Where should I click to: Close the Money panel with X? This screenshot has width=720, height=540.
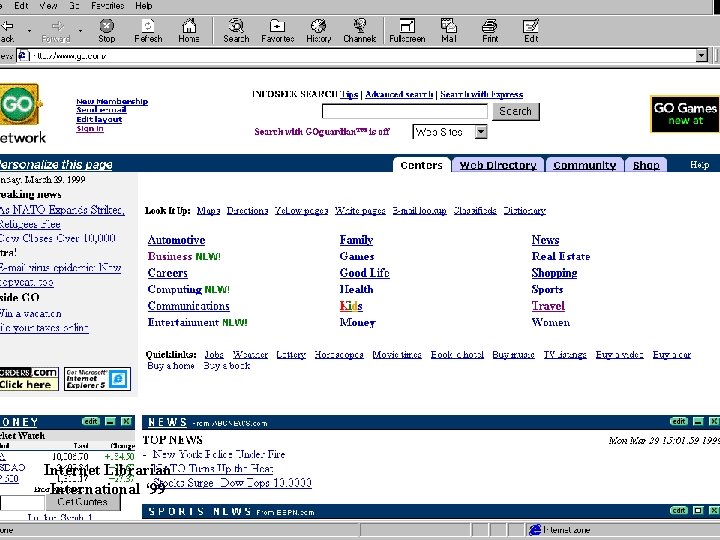(x=126, y=421)
